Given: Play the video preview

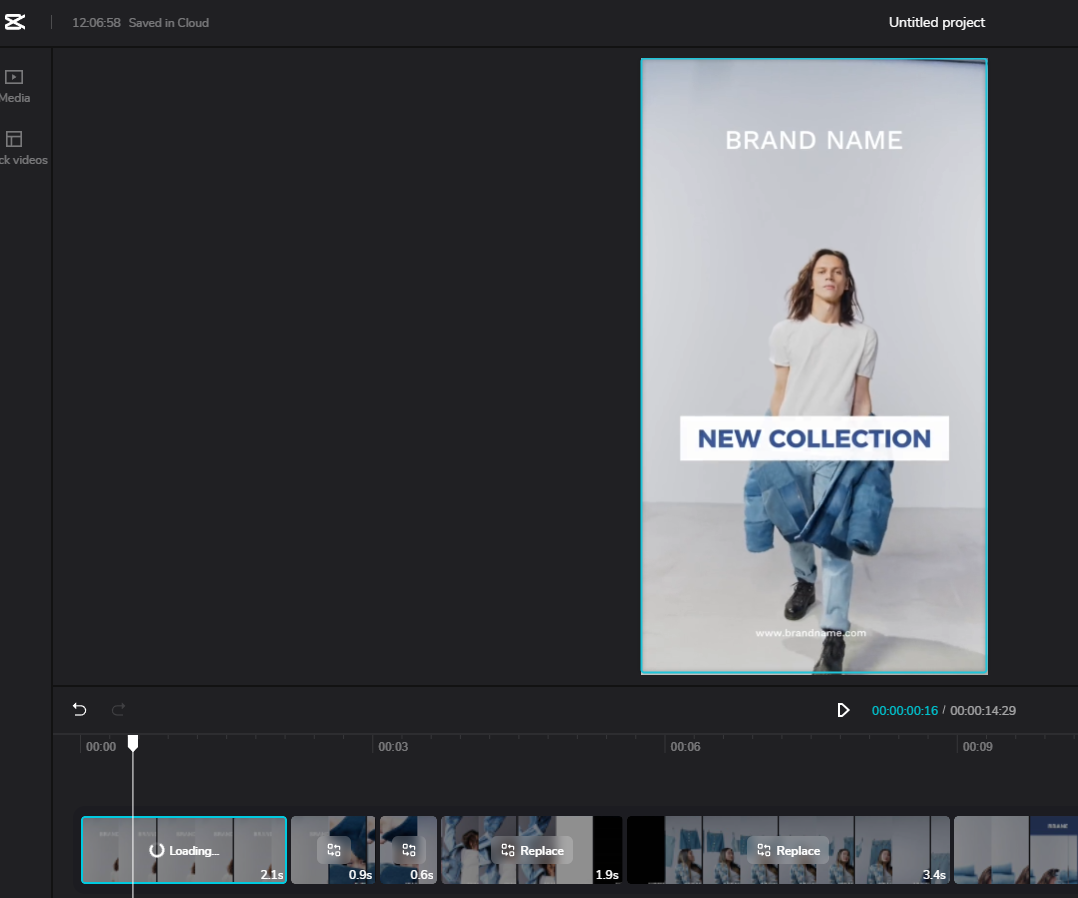Looking at the screenshot, I should (843, 710).
